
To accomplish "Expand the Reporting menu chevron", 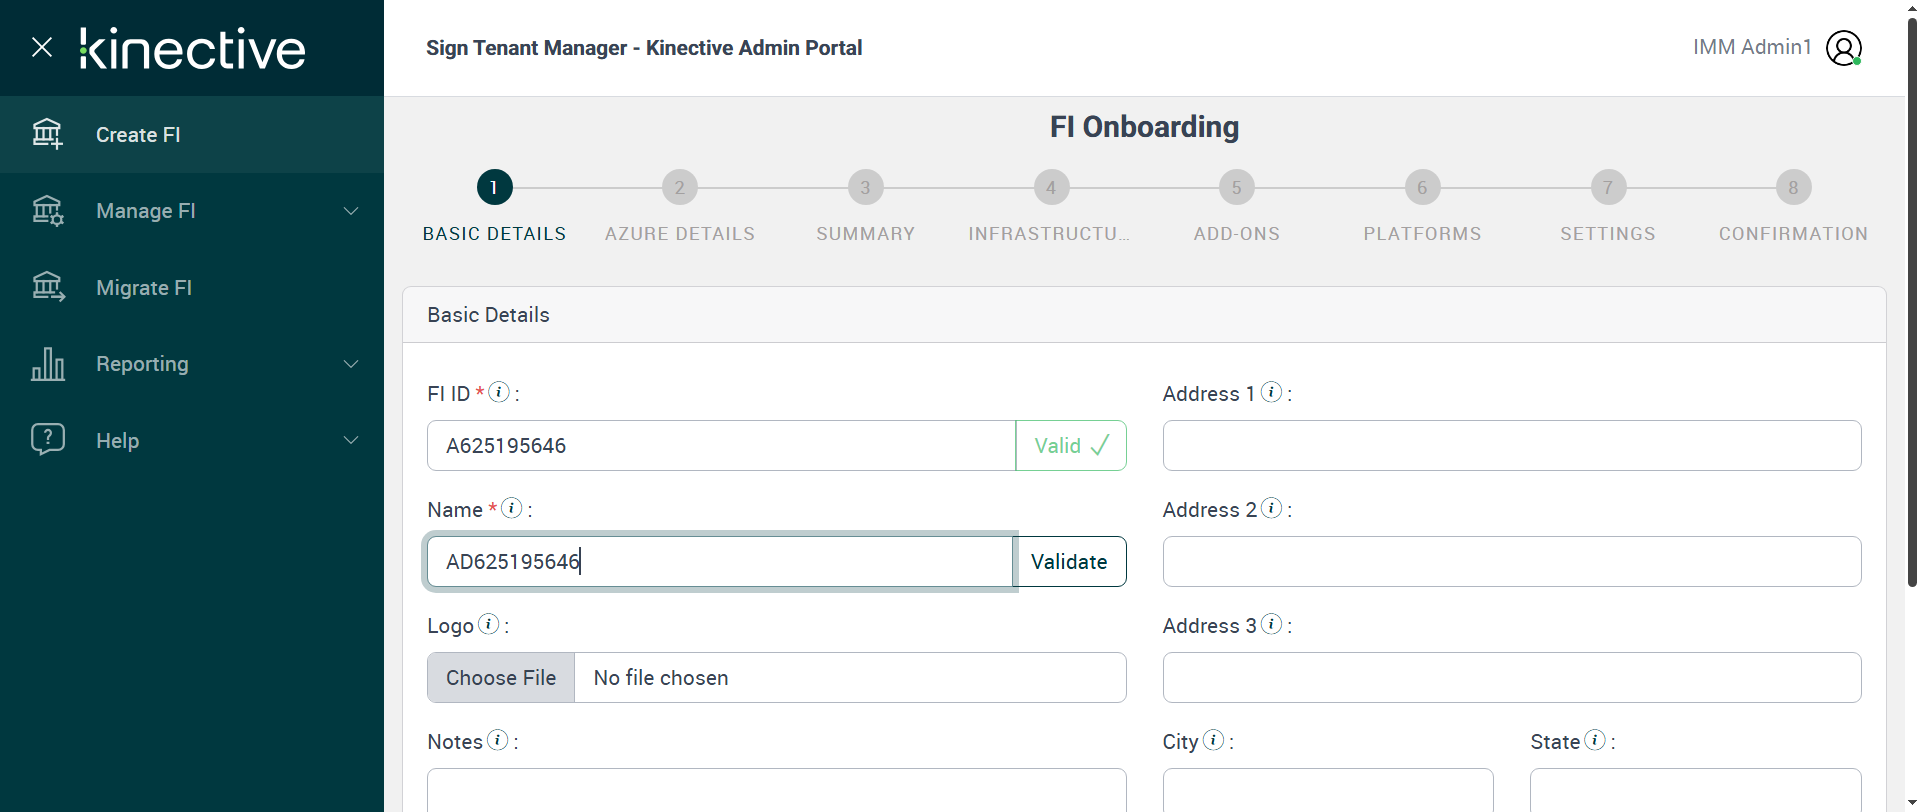I will [351, 364].
